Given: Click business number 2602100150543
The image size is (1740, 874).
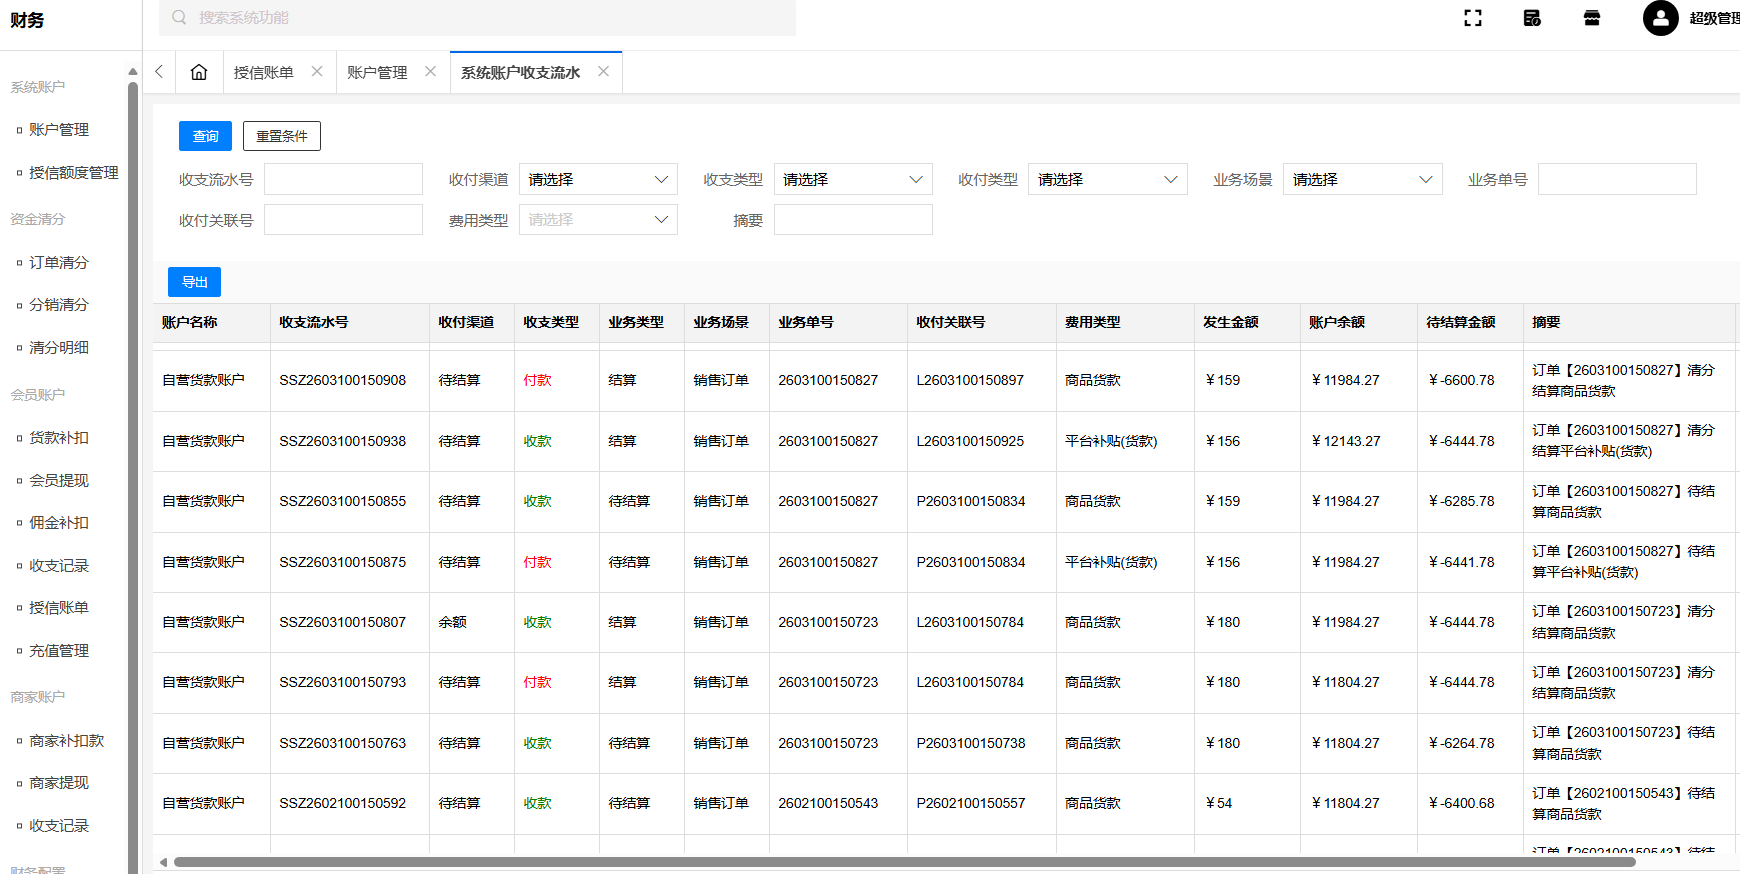Looking at the screenshot, I should (x=828, y=803).
